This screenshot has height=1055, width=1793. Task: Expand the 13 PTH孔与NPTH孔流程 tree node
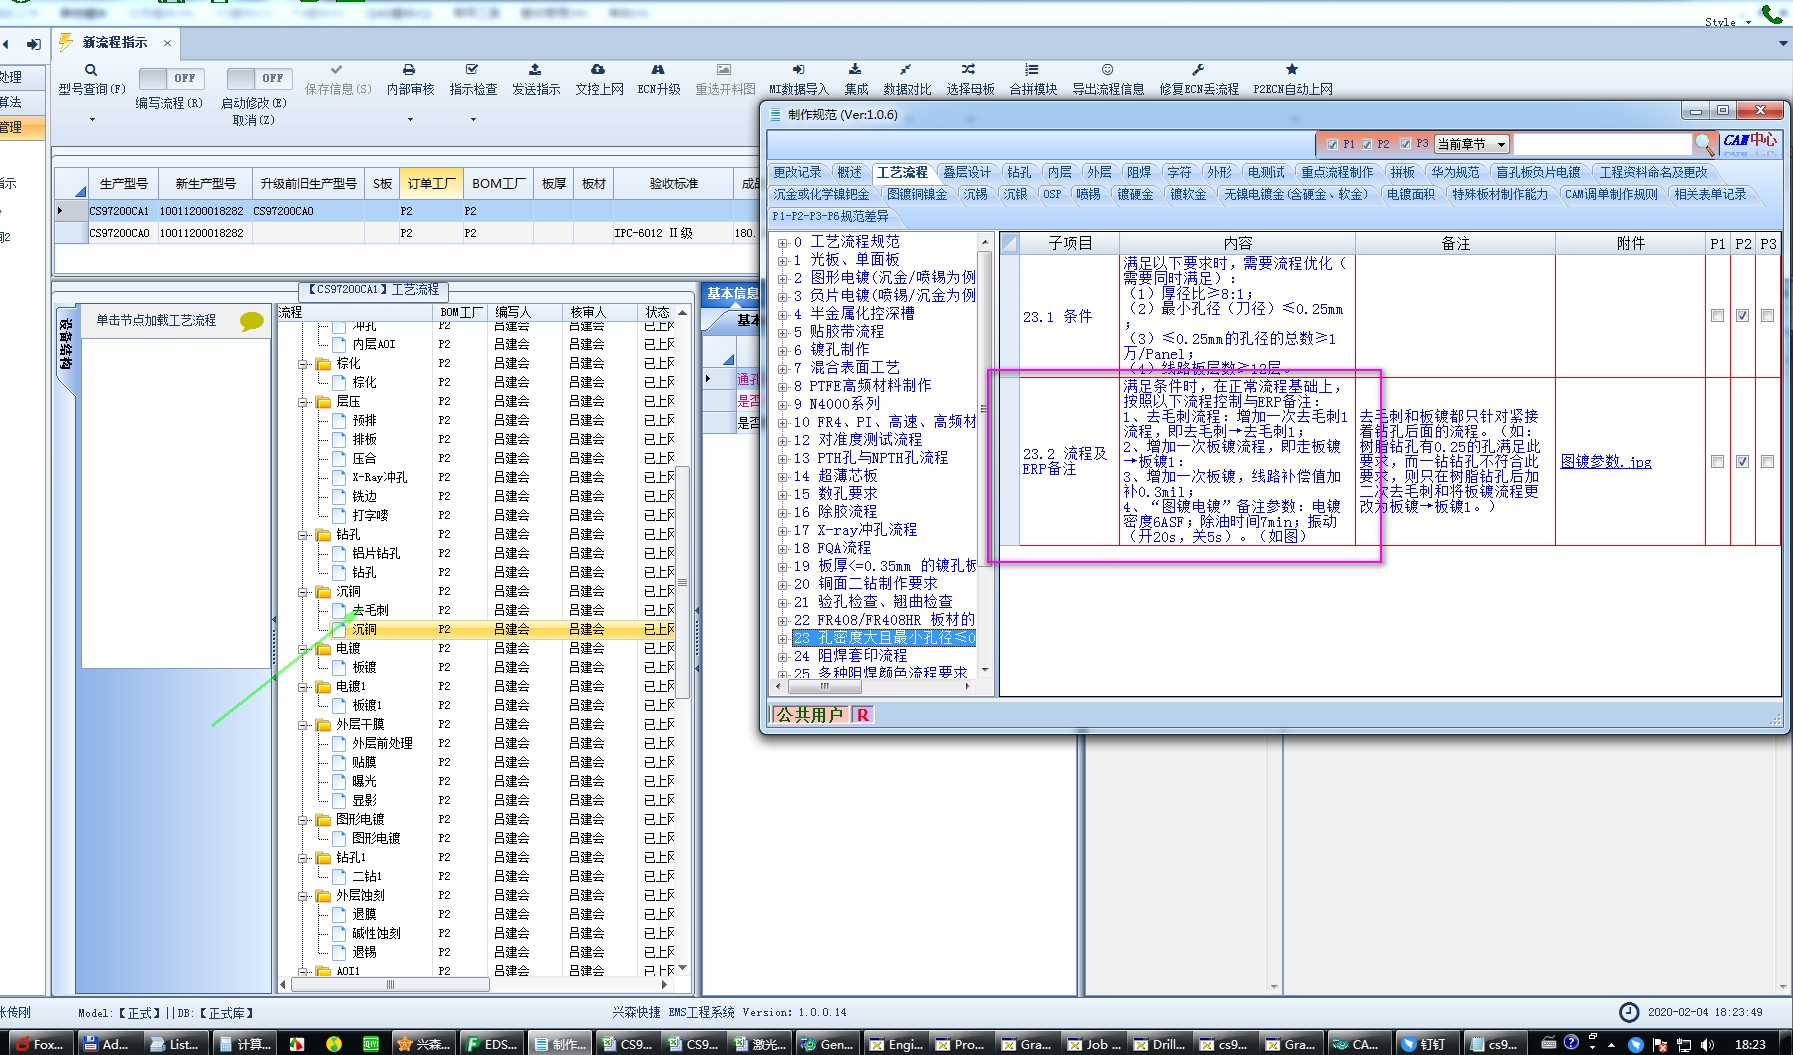click(782, 459)
